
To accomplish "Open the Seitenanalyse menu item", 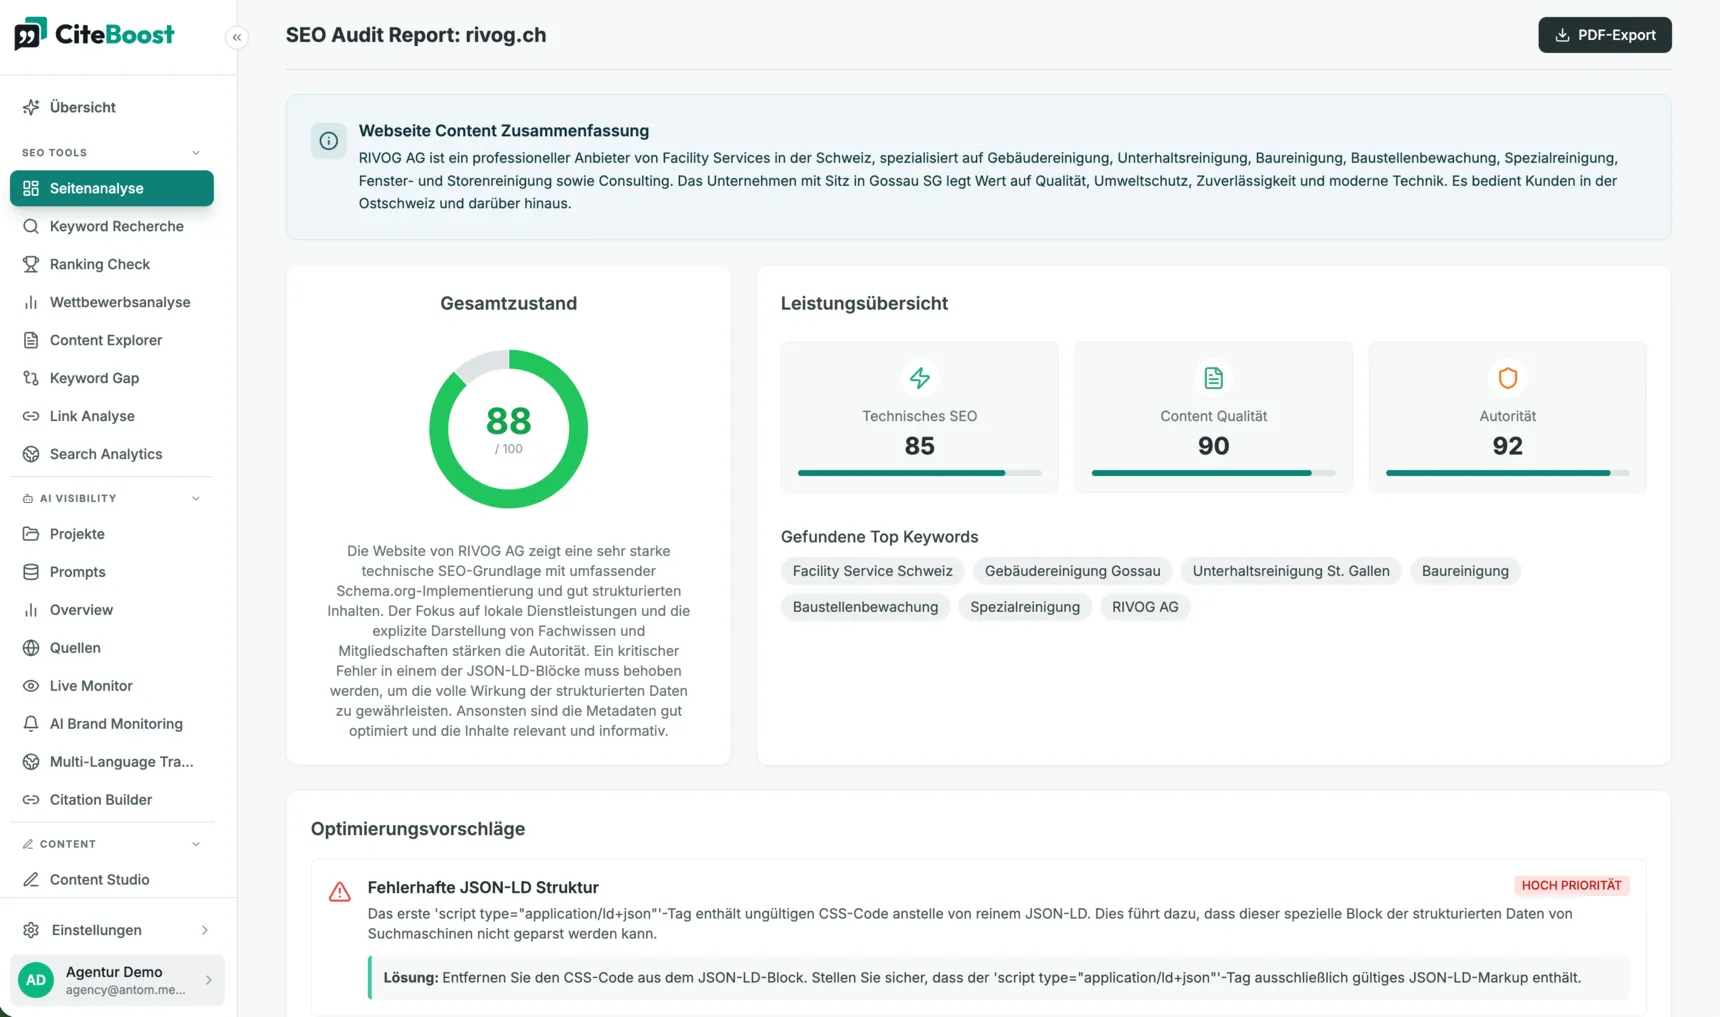I will coord(112,188).
